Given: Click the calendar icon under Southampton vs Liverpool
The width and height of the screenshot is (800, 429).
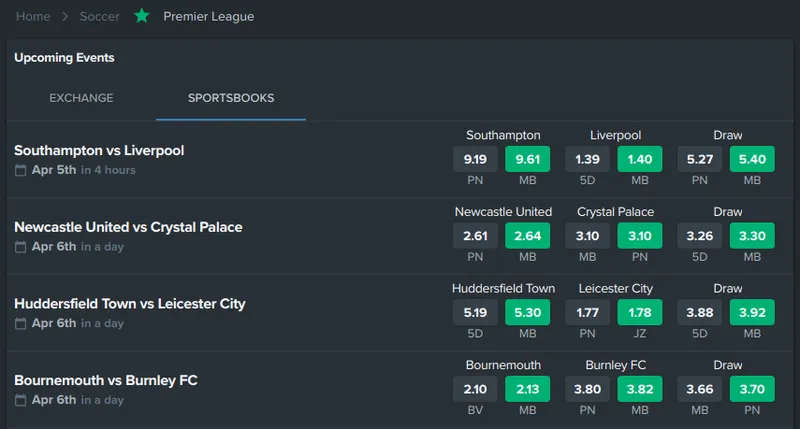Looking at the screenshot, I should (20, 170).
